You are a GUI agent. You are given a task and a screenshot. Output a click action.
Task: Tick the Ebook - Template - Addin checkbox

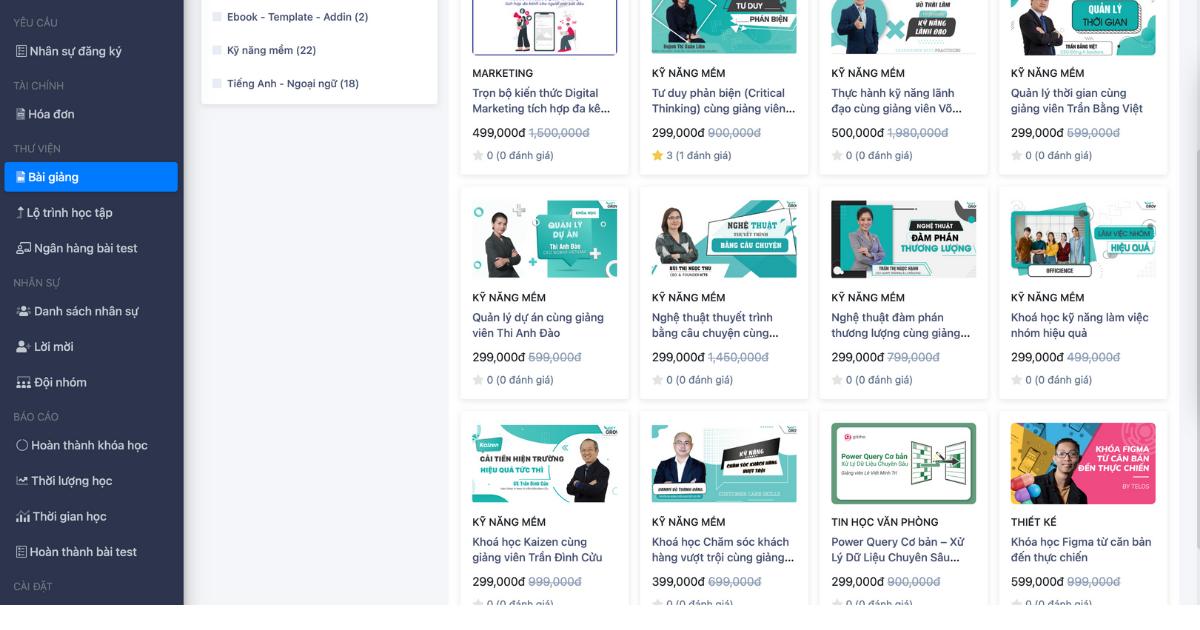coord(217,17)
